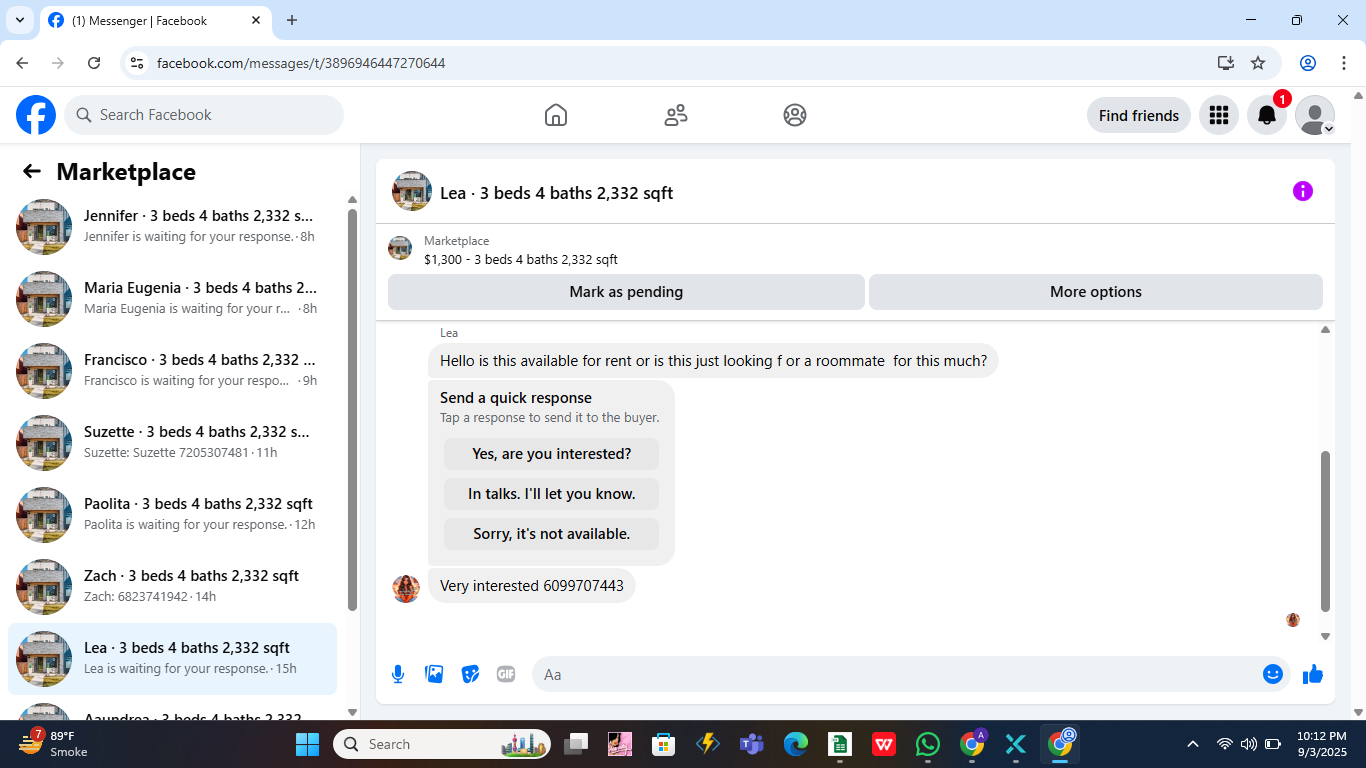1366x768 pixels.
Task: Send quick reply "Yes, are you interested?"
Action: tap(551, 454)
